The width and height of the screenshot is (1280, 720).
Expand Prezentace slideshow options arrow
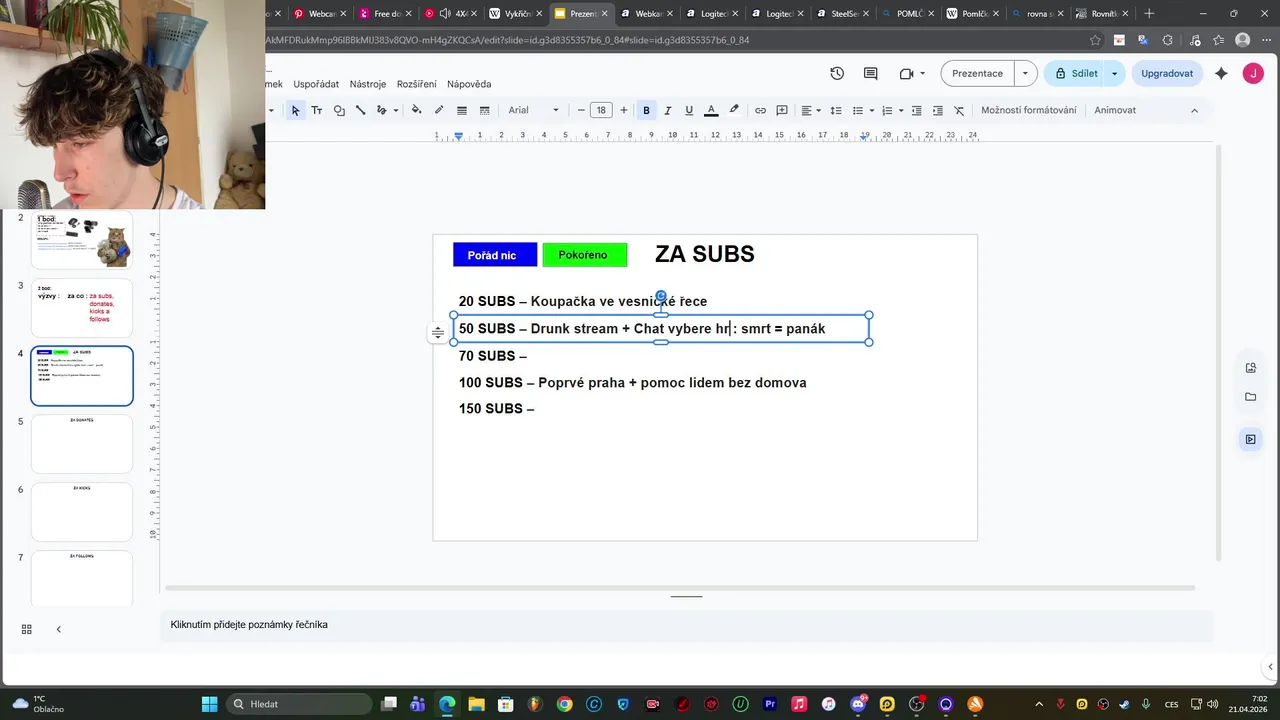[x=1025, y=73]
